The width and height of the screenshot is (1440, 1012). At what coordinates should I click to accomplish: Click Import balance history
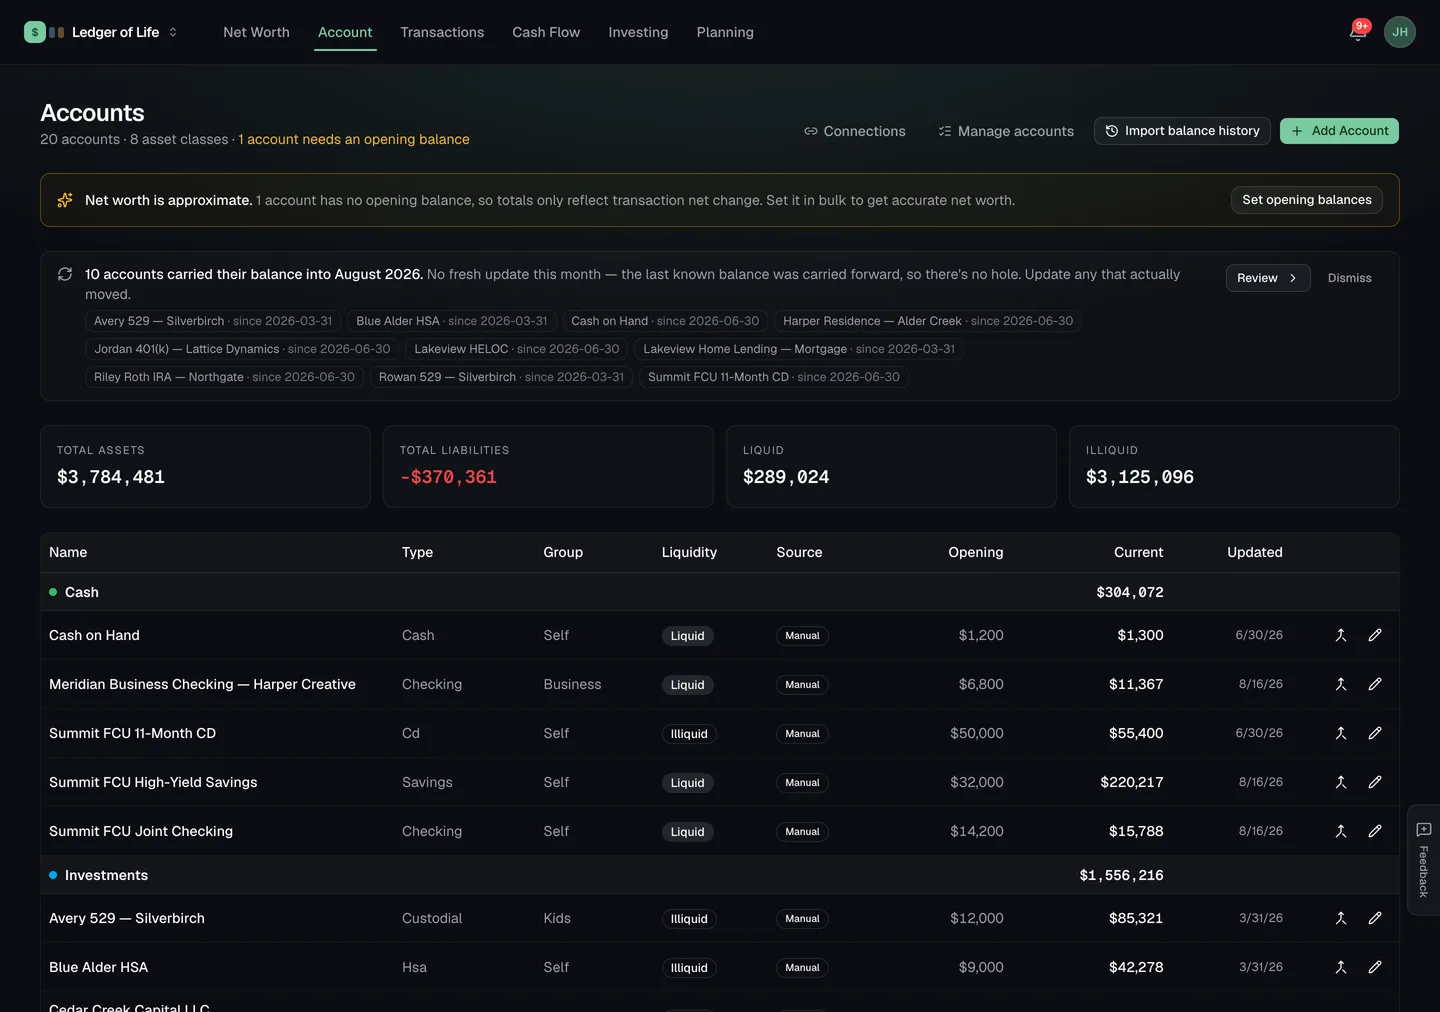coord(1182,131)
